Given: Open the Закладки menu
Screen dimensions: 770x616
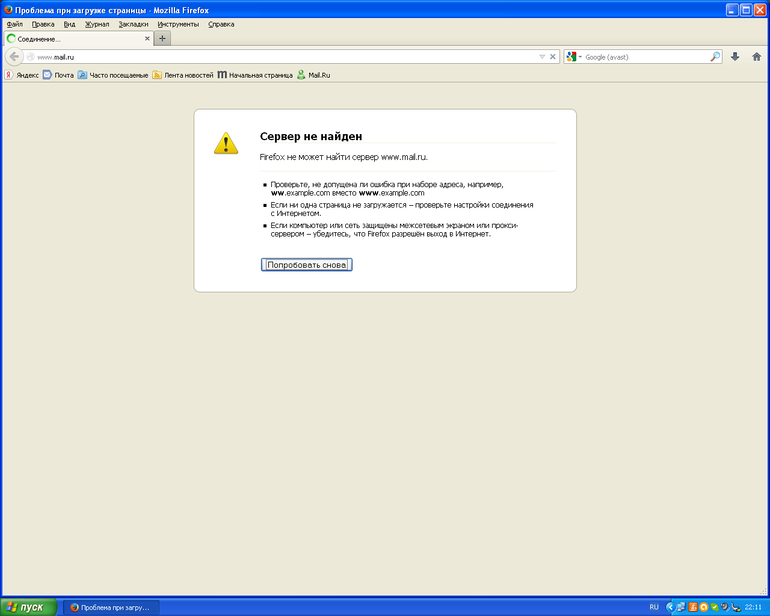Looking at the screenshot, I should (x=133, y=24).
